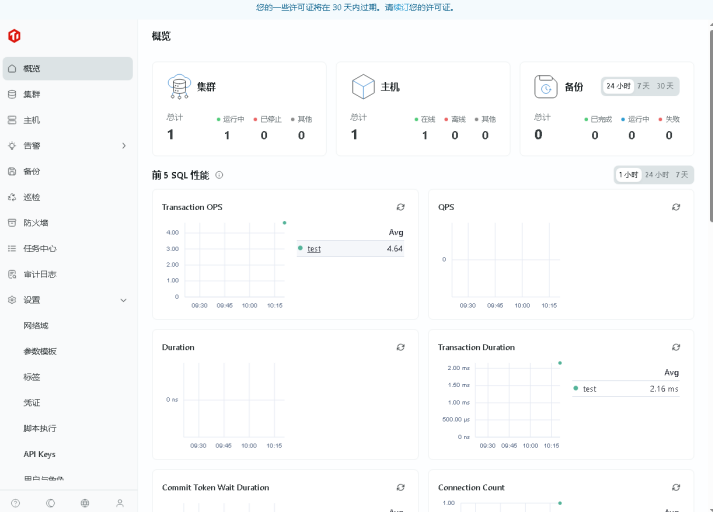Collapse the 设置 (Settings) menu chevron
Viewport: 713px width, 512px height.
click(x=124, y=300)
